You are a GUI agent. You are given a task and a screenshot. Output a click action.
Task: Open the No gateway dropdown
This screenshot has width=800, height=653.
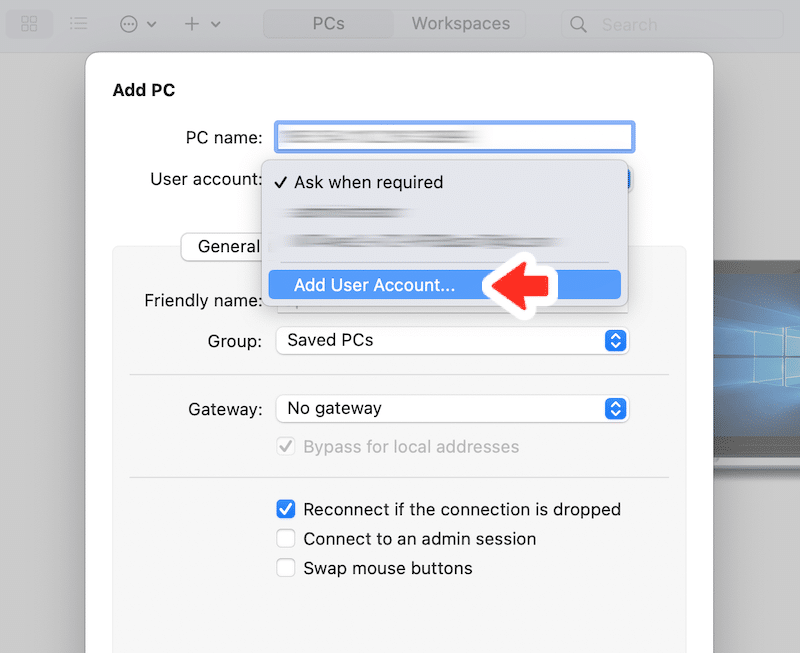452,409
